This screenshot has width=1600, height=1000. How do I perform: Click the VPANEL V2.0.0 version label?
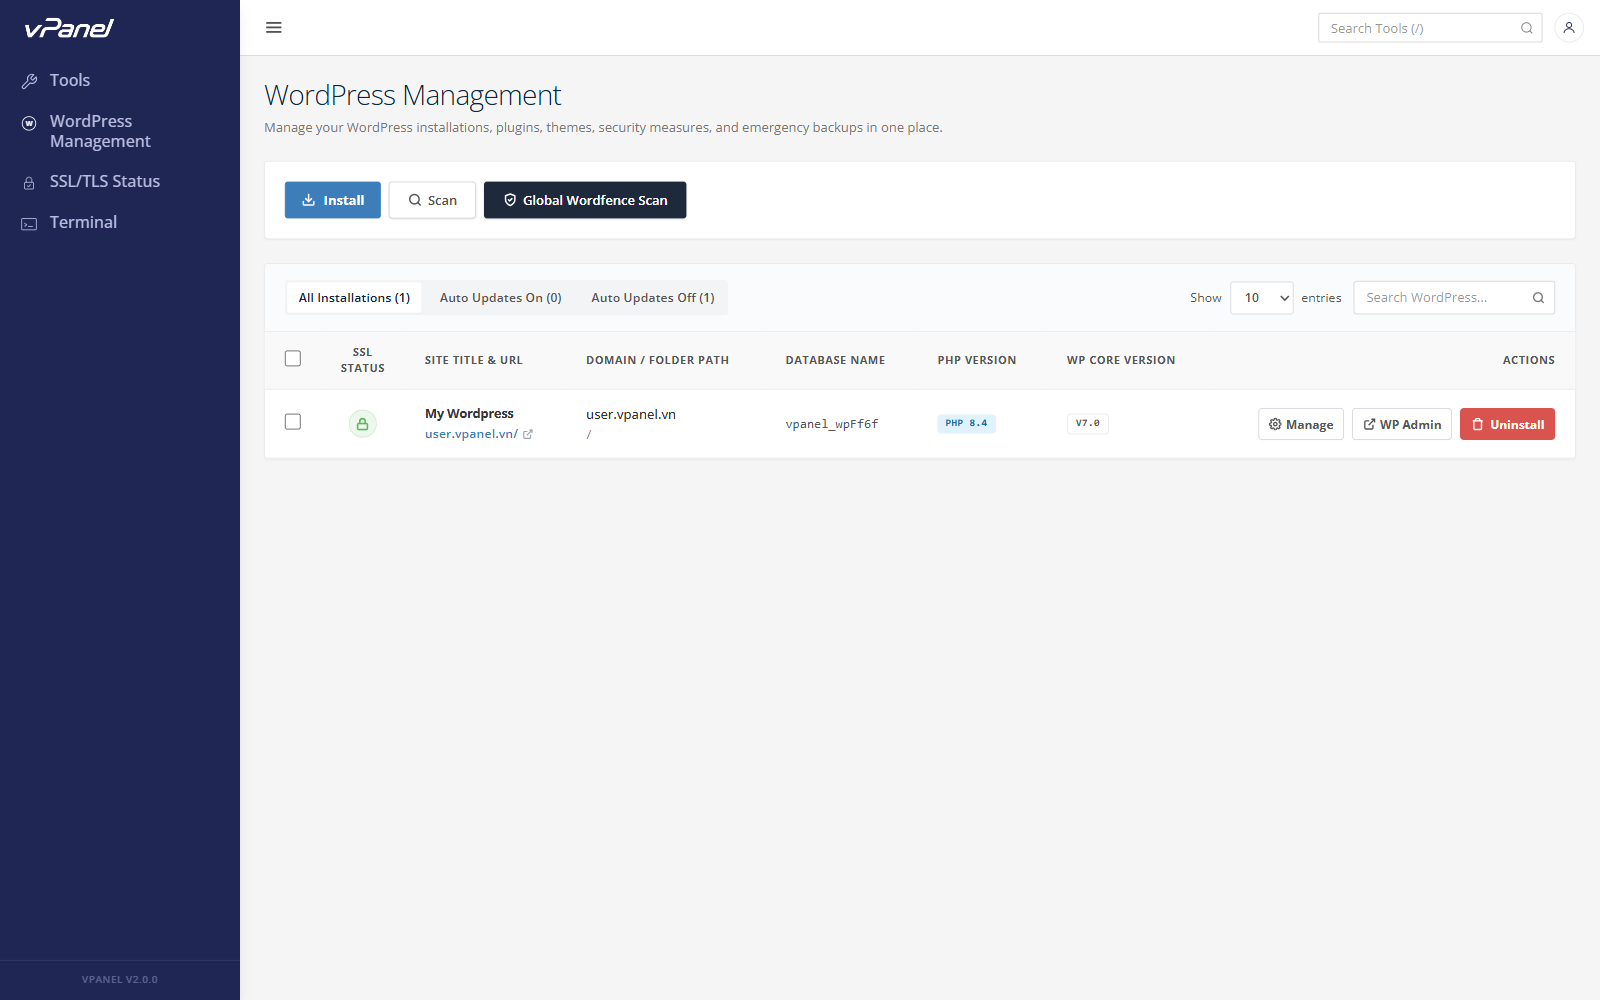[x=120, y=980]
